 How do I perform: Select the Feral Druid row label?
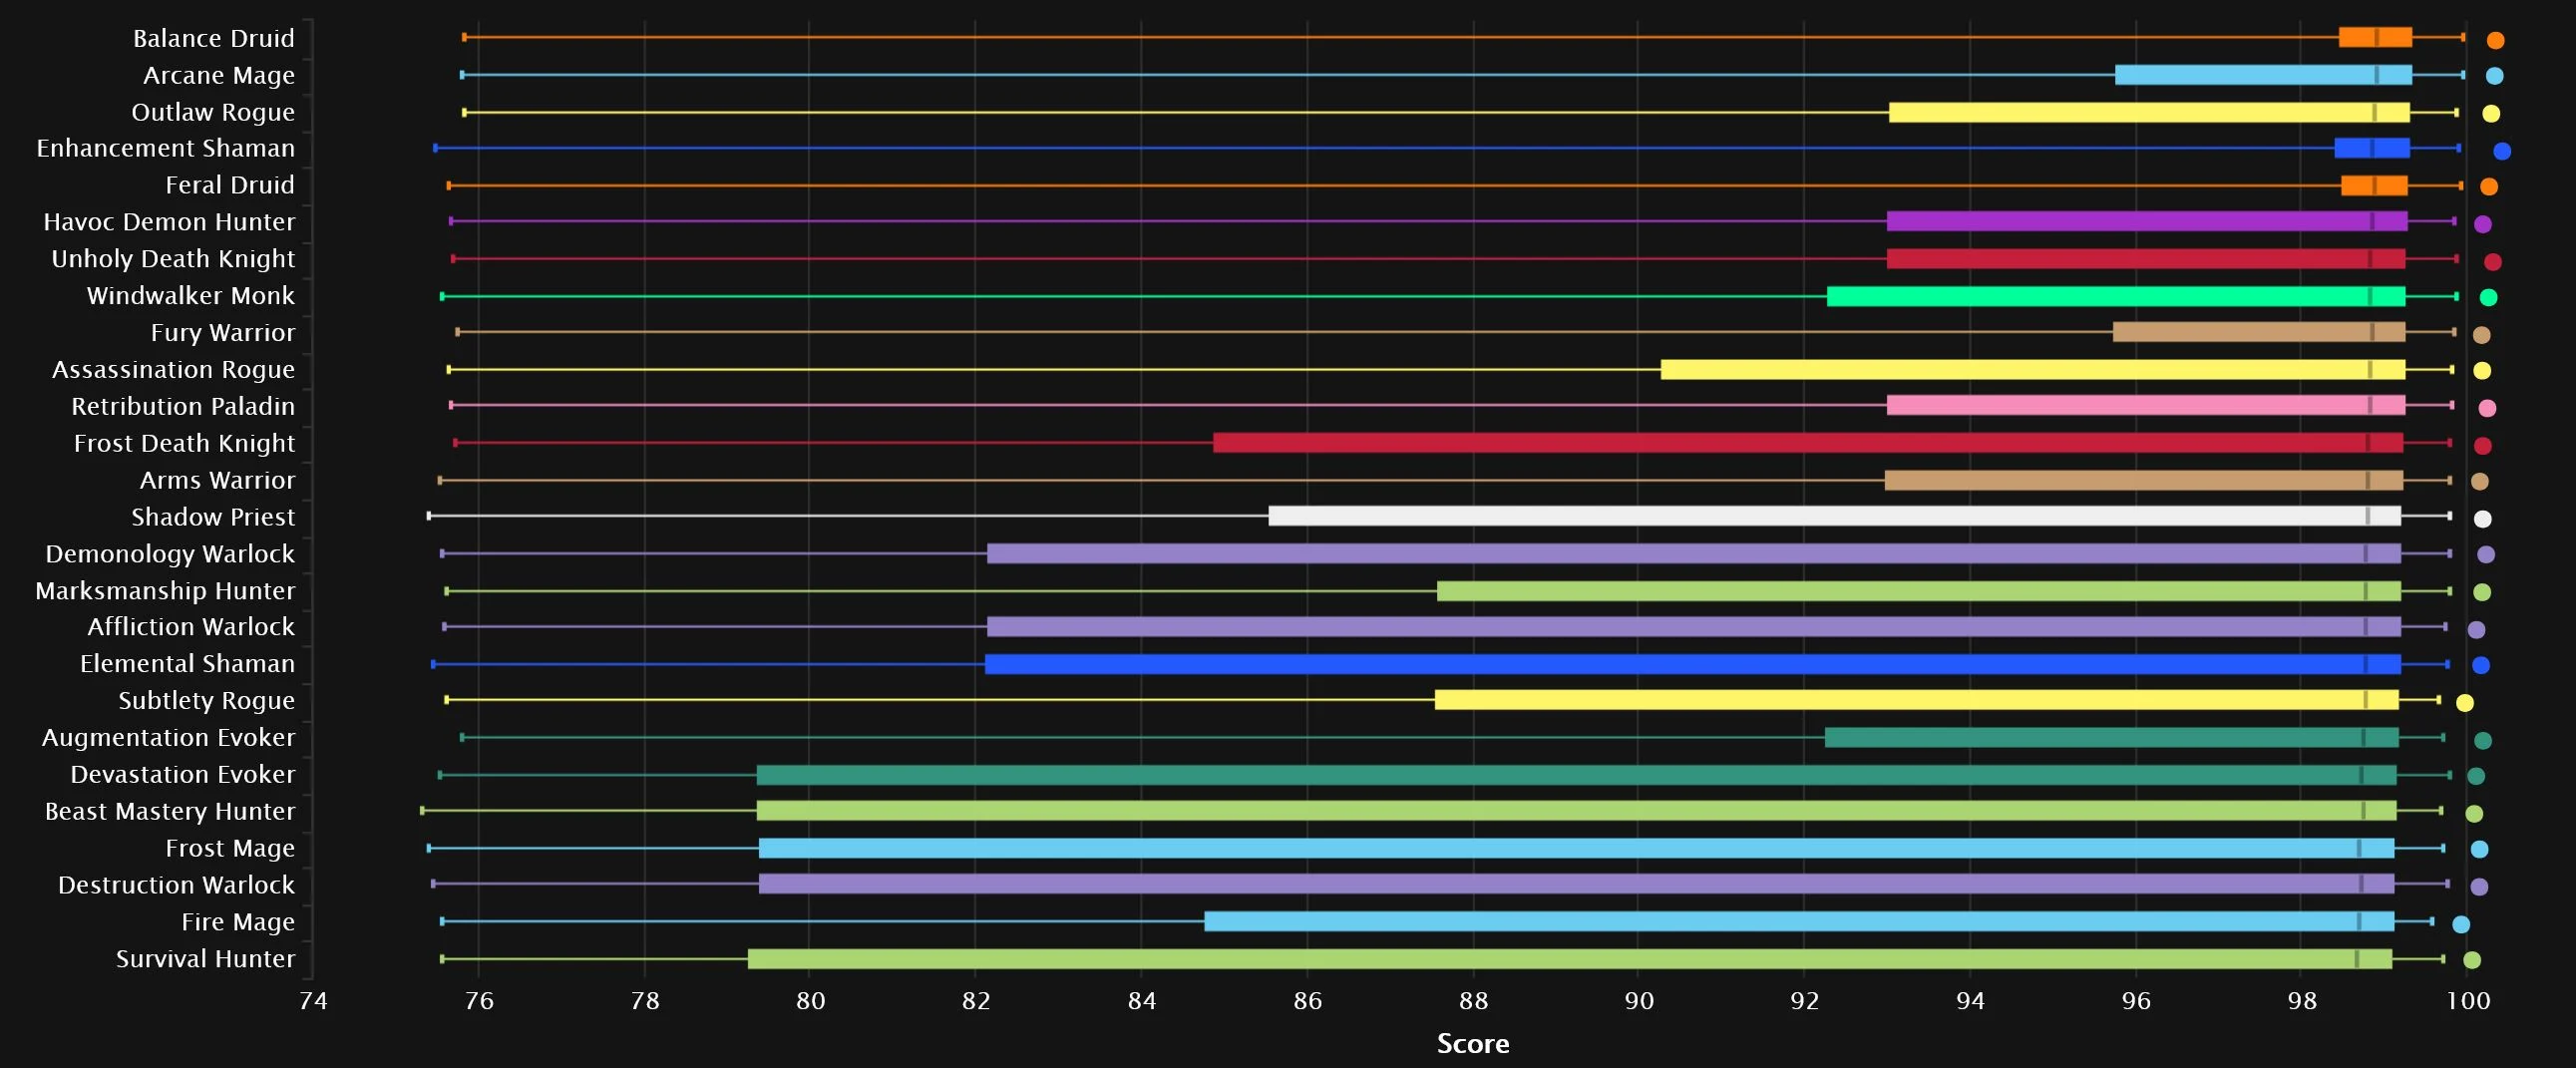(230, 185)
